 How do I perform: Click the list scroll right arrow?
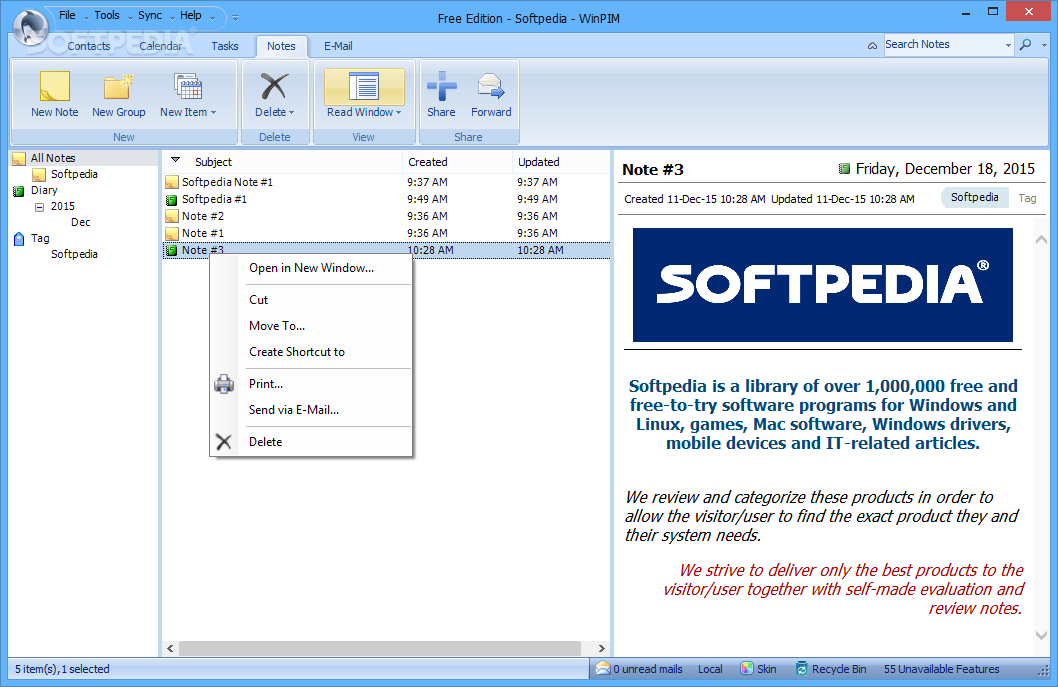pyautogui.click(x=601, y=648)
